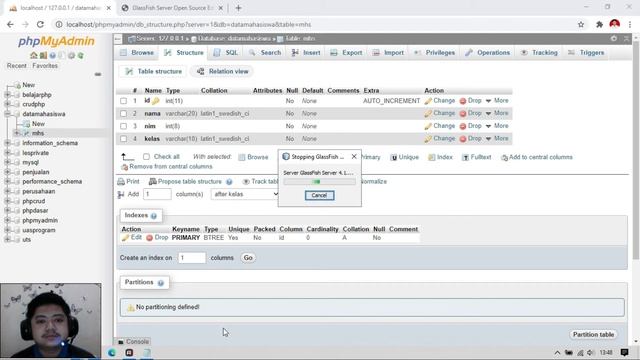The height and width of the screenshot is (360, 640).
Task: Click red Drop icon for nama column
Action: [x=463, y=113]
